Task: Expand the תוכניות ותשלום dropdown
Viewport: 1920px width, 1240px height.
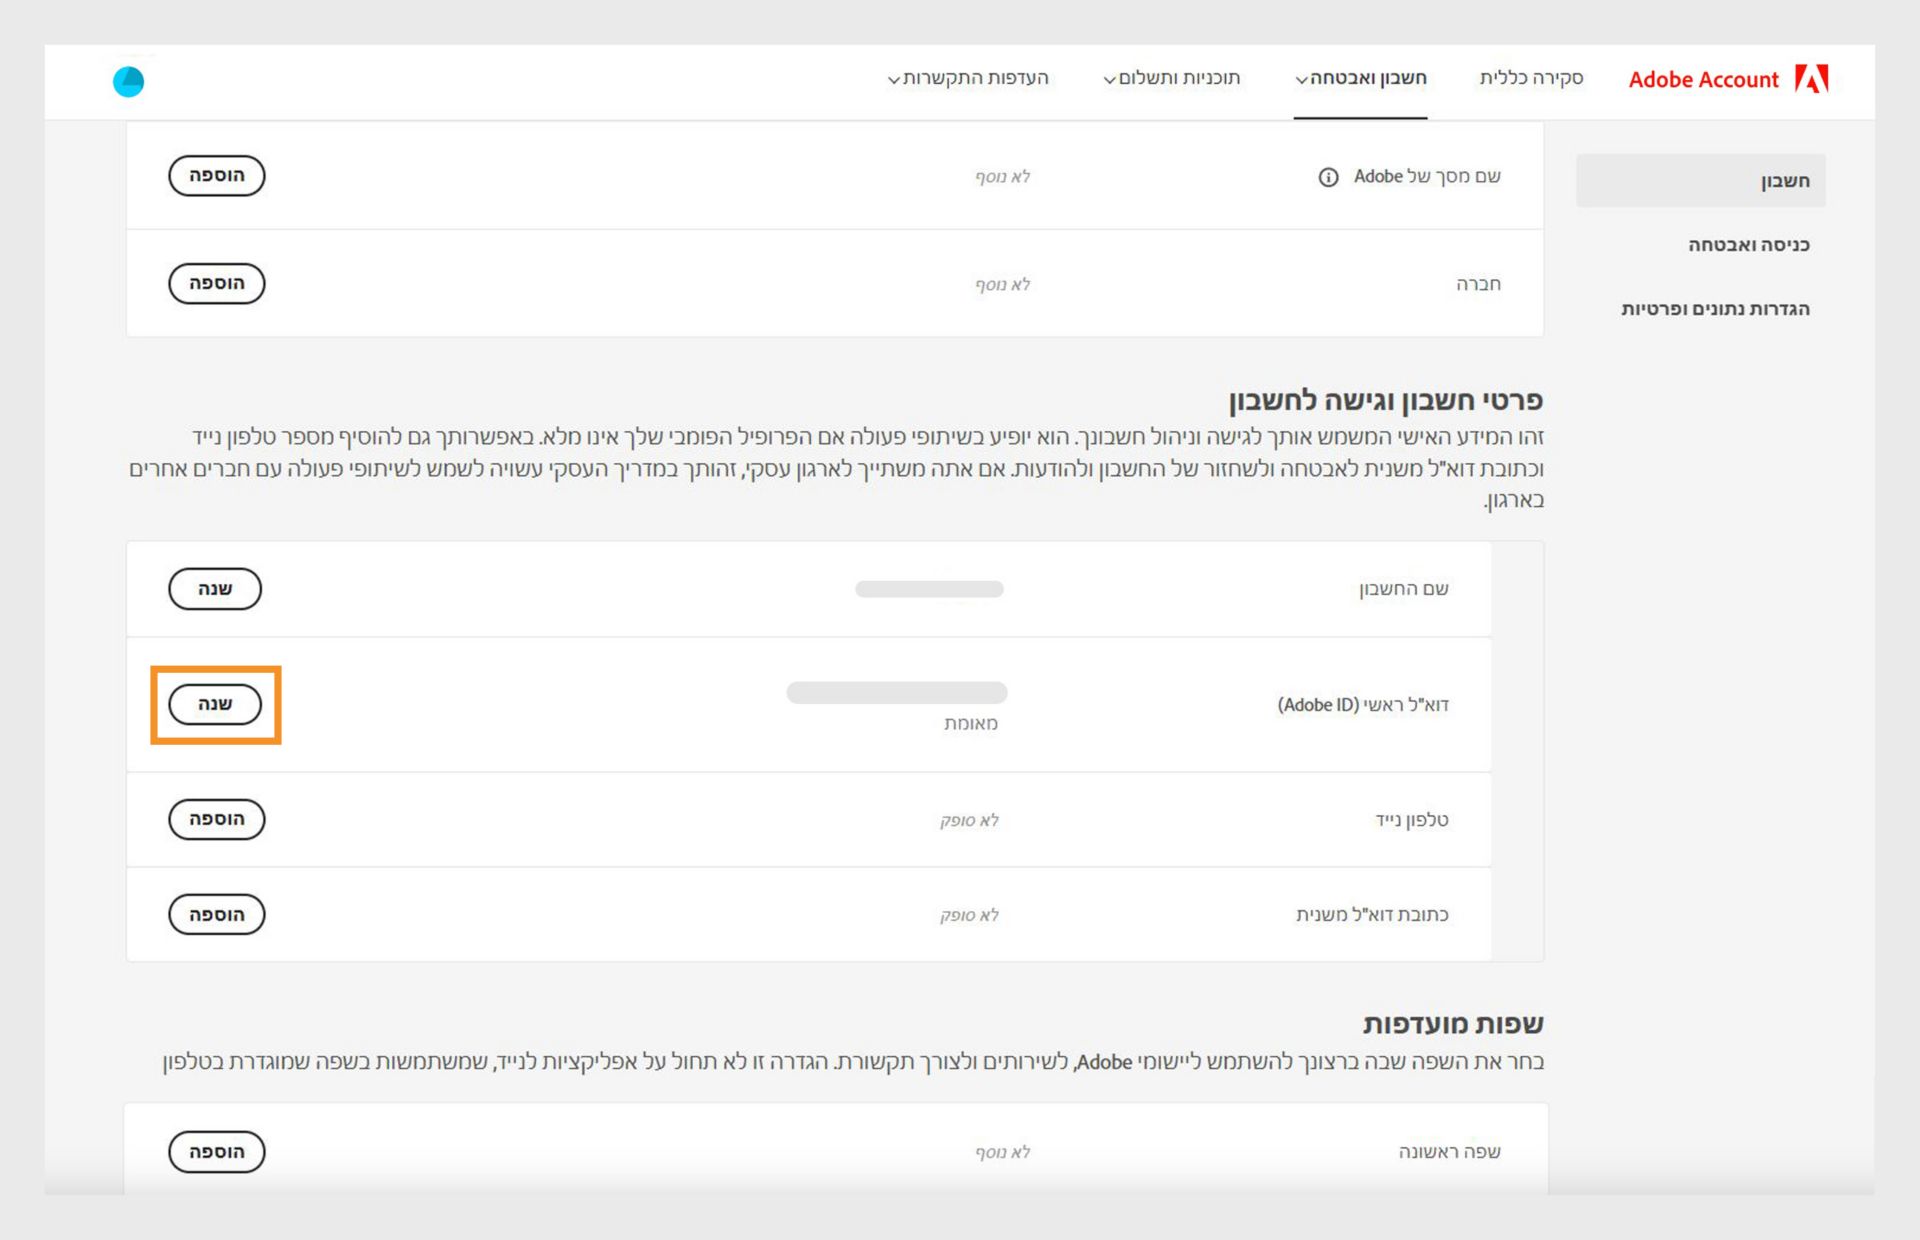Action: coord(1172,78)
